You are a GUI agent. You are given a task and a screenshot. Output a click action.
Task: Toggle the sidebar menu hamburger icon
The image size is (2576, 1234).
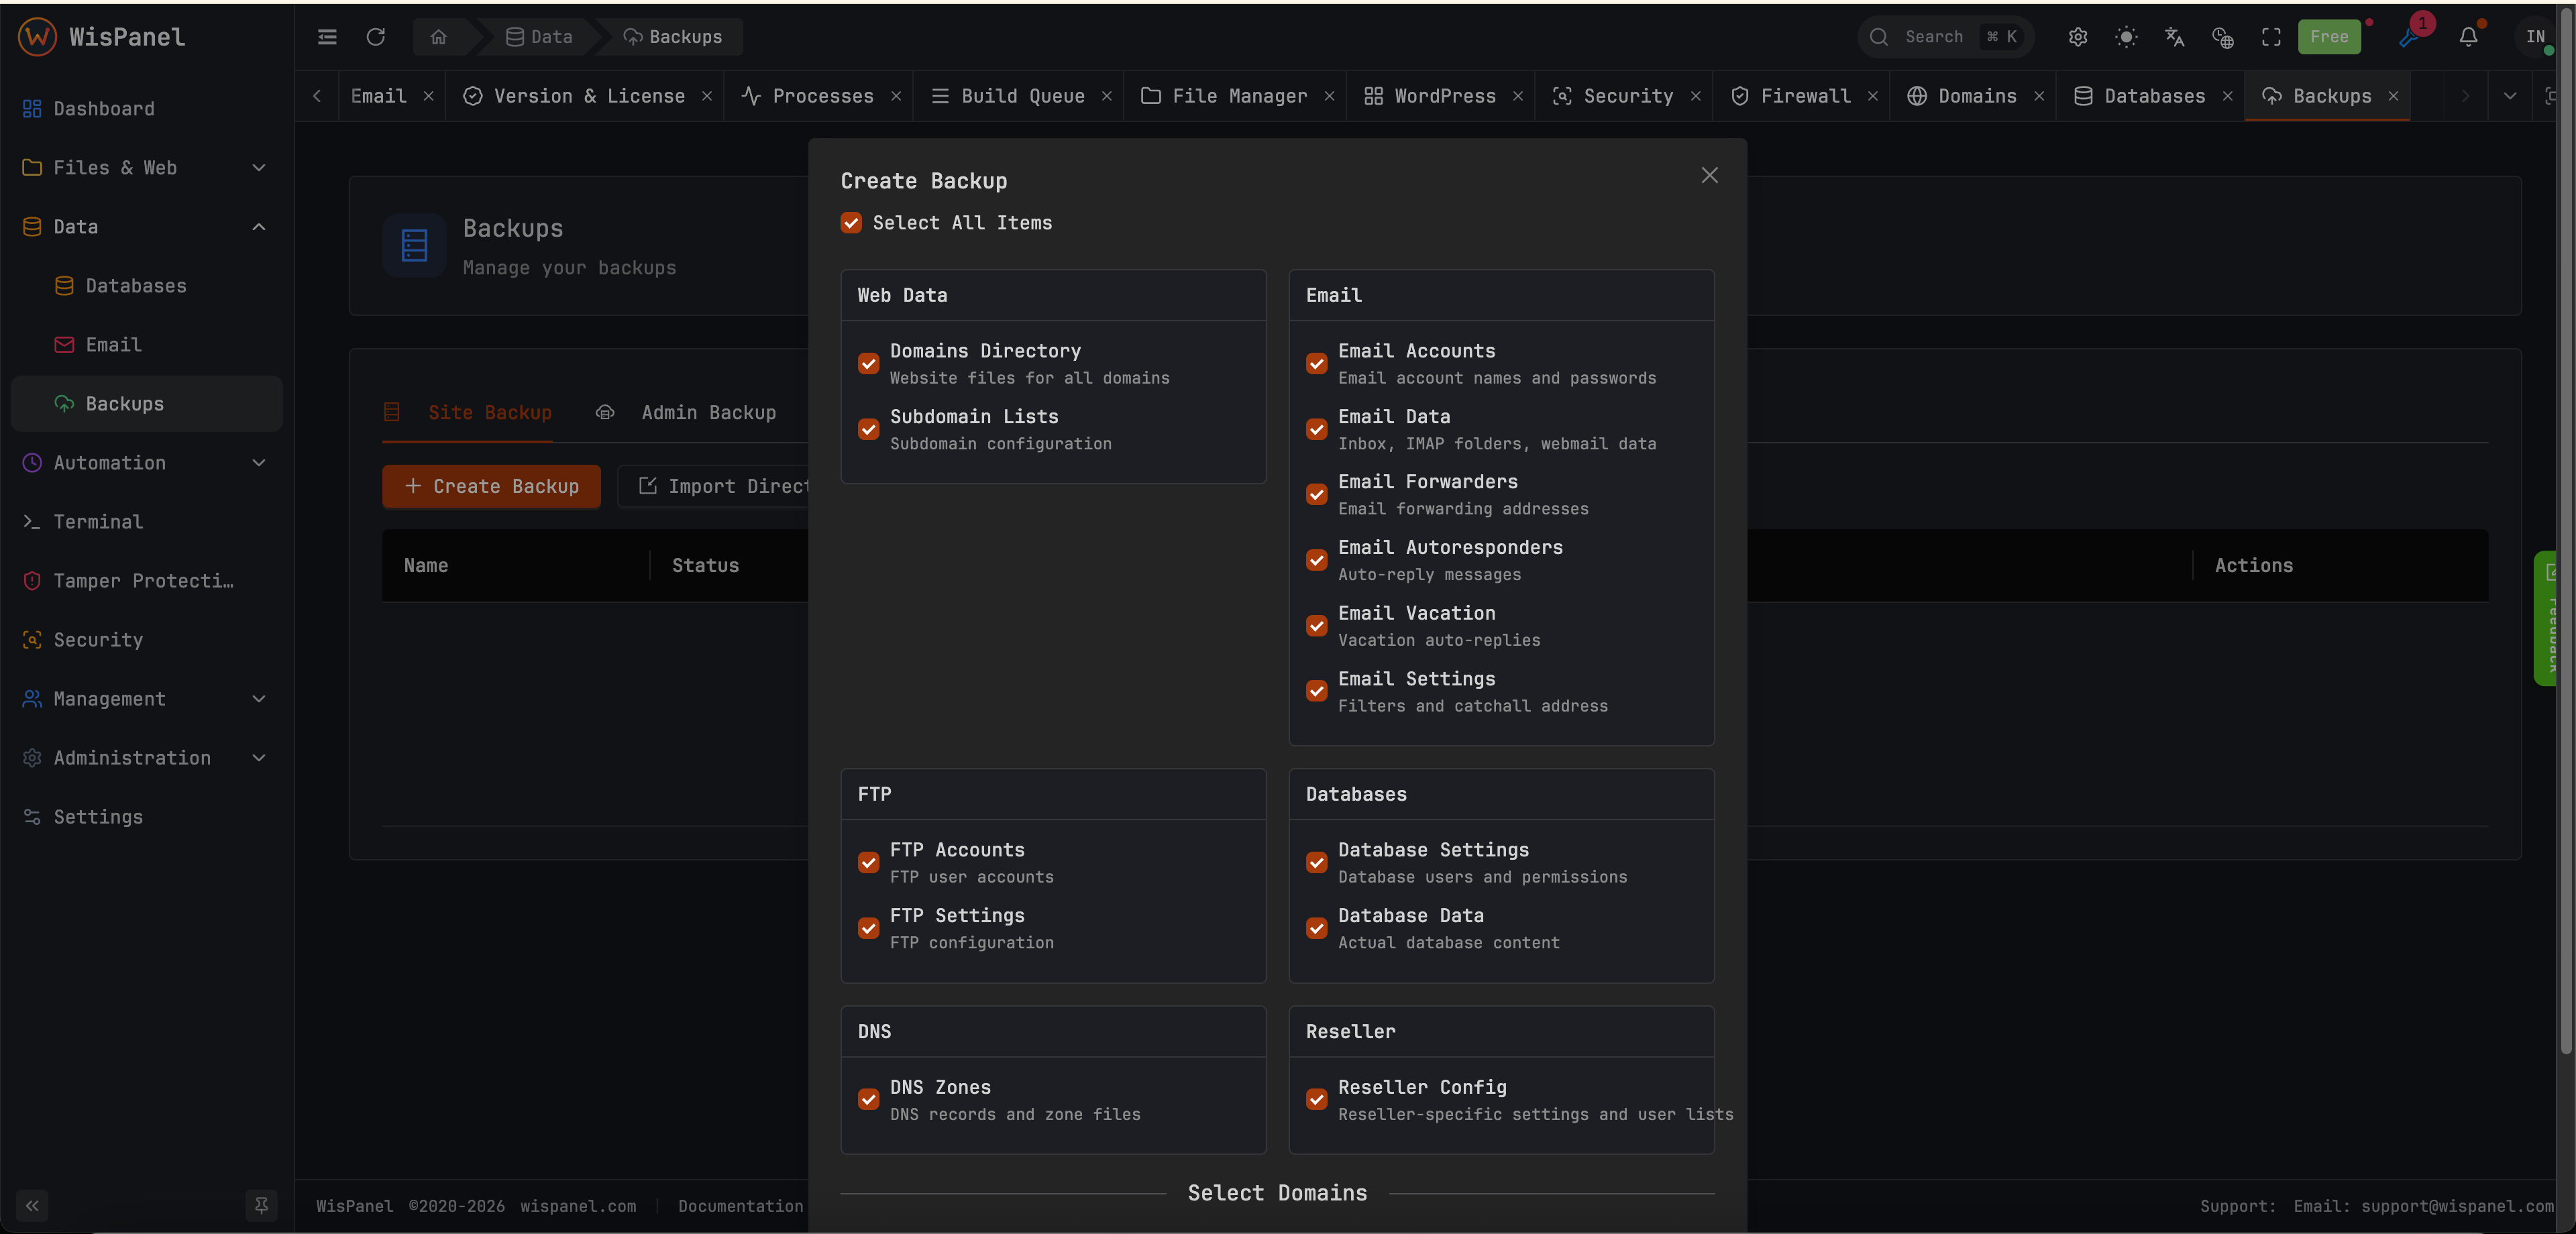click(327, 37)
